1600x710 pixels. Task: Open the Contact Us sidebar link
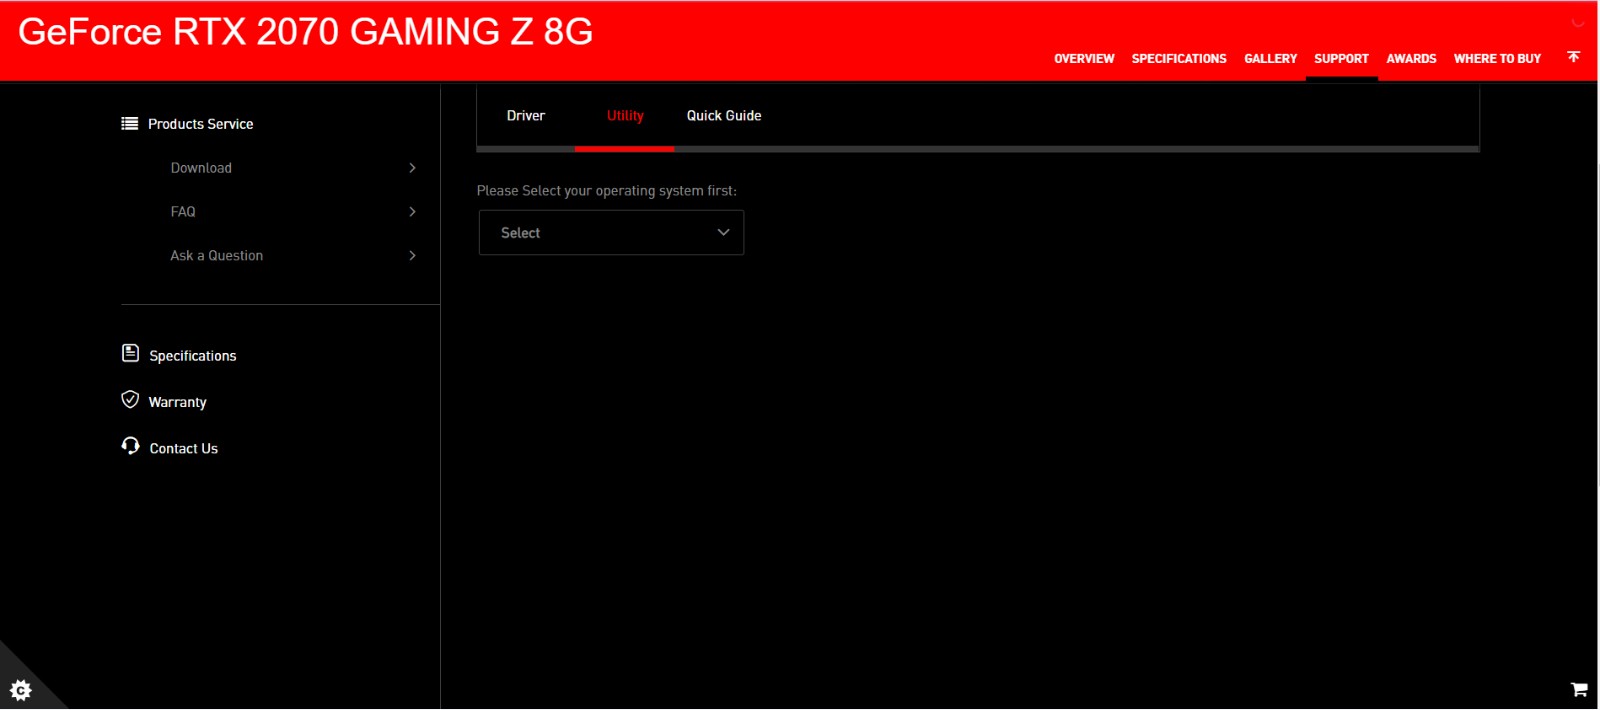click(184, 449)
